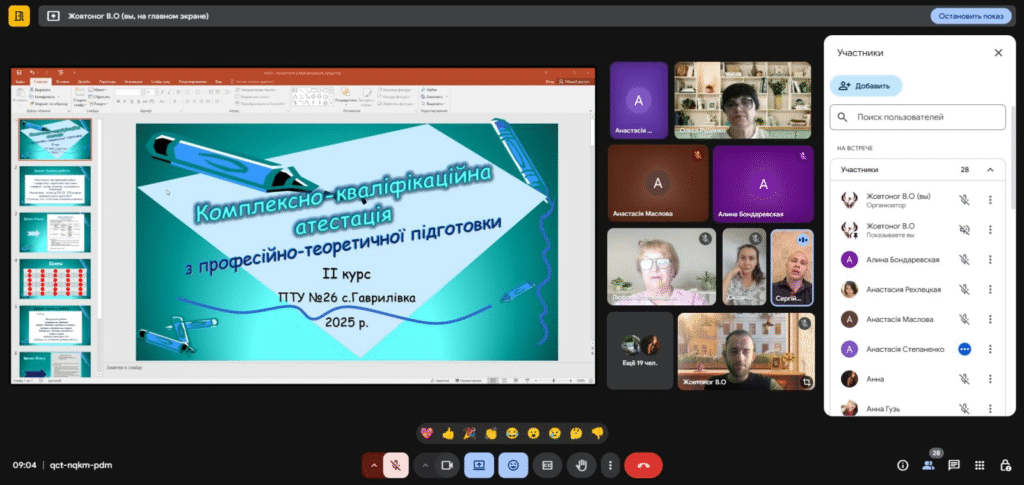Open meeting details info icon

click(x=903, y=465)
